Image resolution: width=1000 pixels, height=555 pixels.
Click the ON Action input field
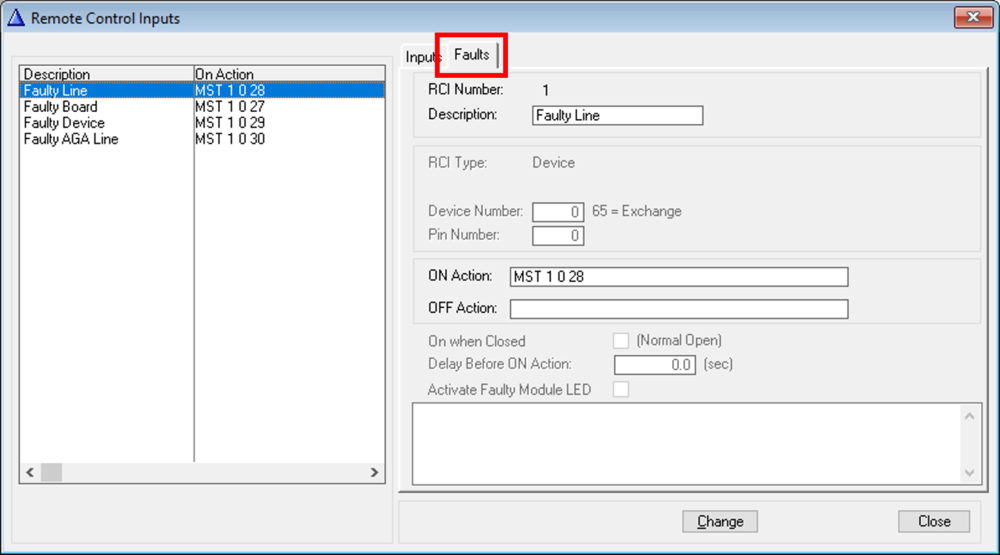678,277
